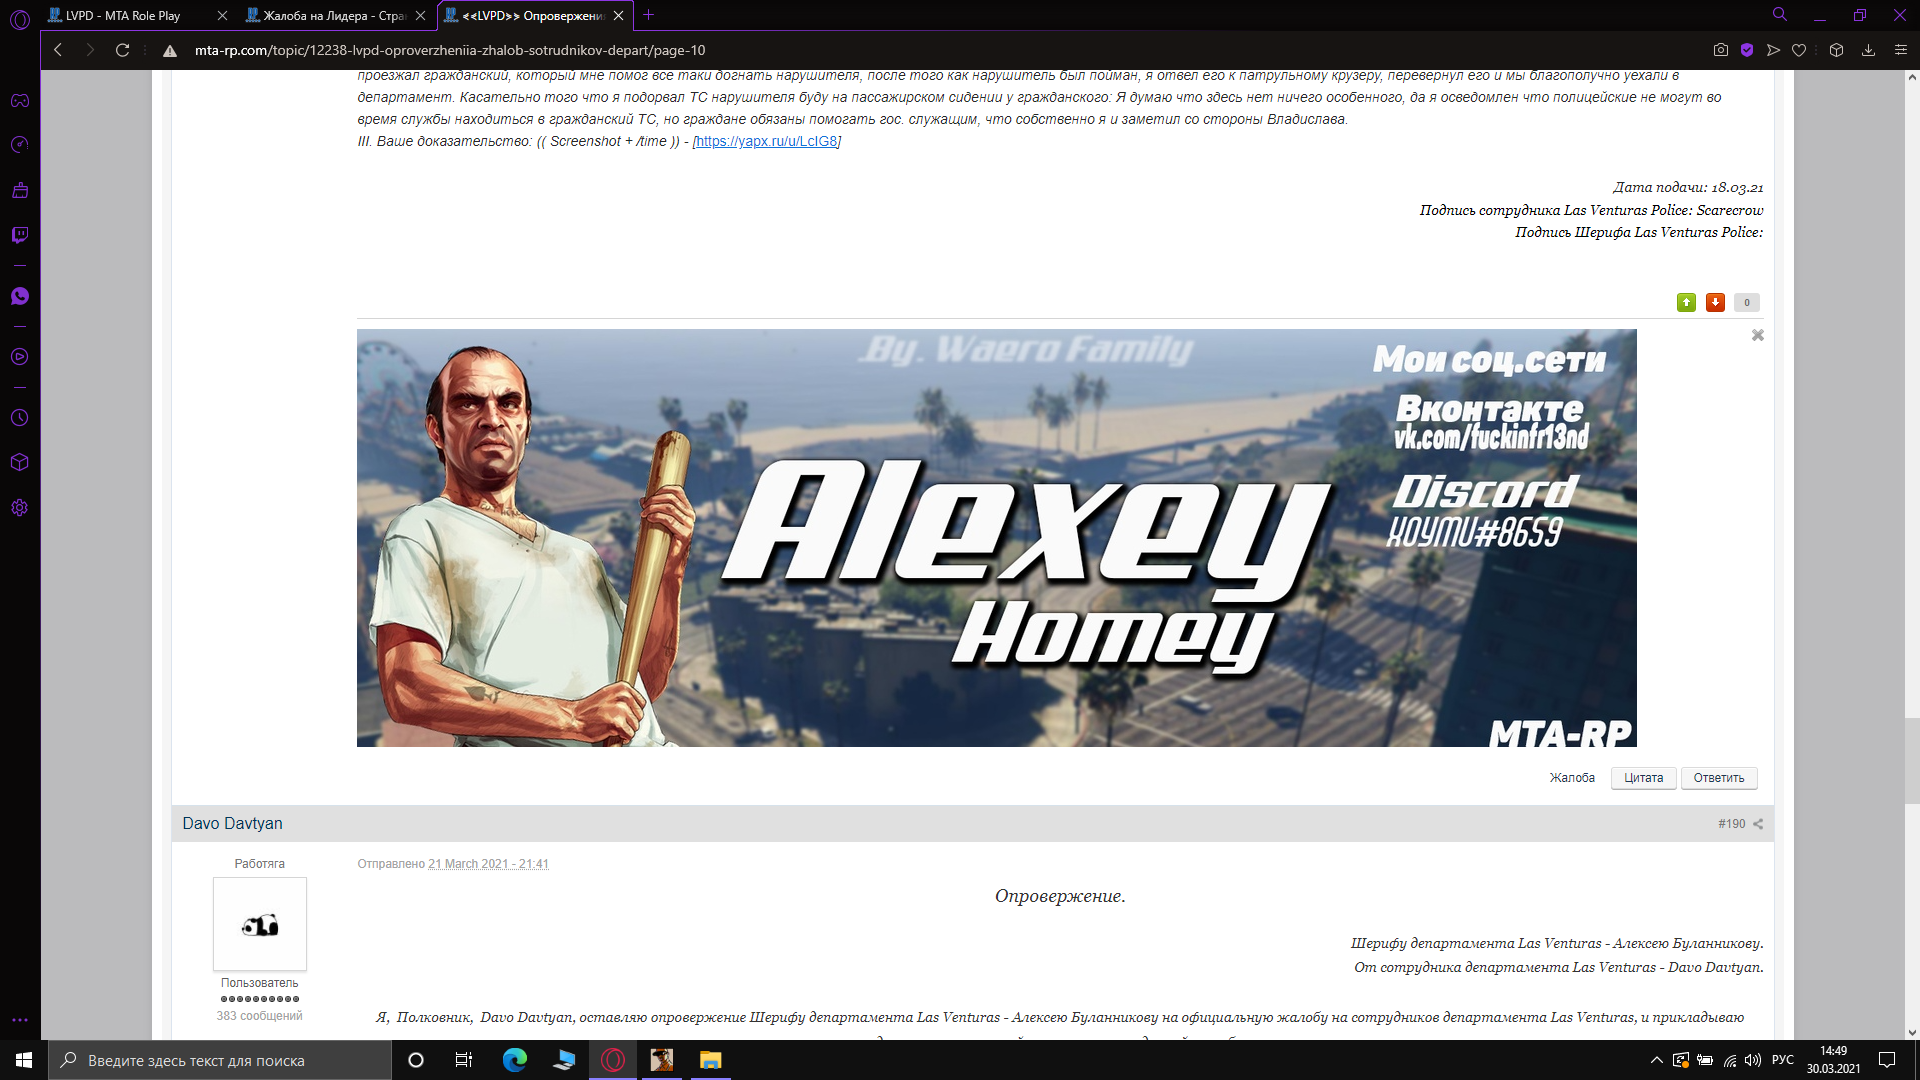
Task: Upvote the post with green arrow
Action: tap(1686, 302)
